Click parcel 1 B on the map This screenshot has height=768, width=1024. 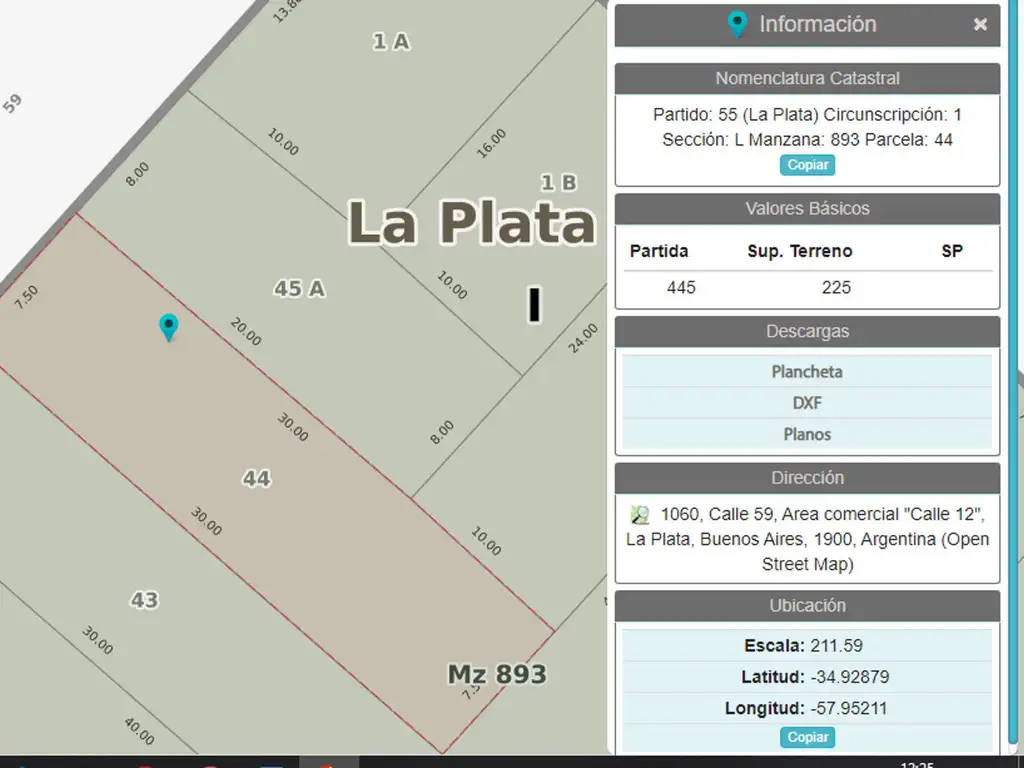point(558,183)
